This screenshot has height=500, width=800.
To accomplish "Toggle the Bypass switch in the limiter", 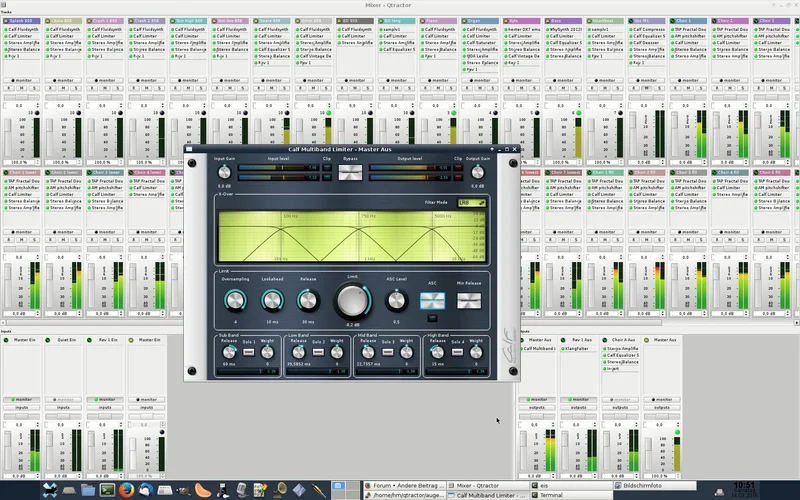I will click(x=350, y=172).
